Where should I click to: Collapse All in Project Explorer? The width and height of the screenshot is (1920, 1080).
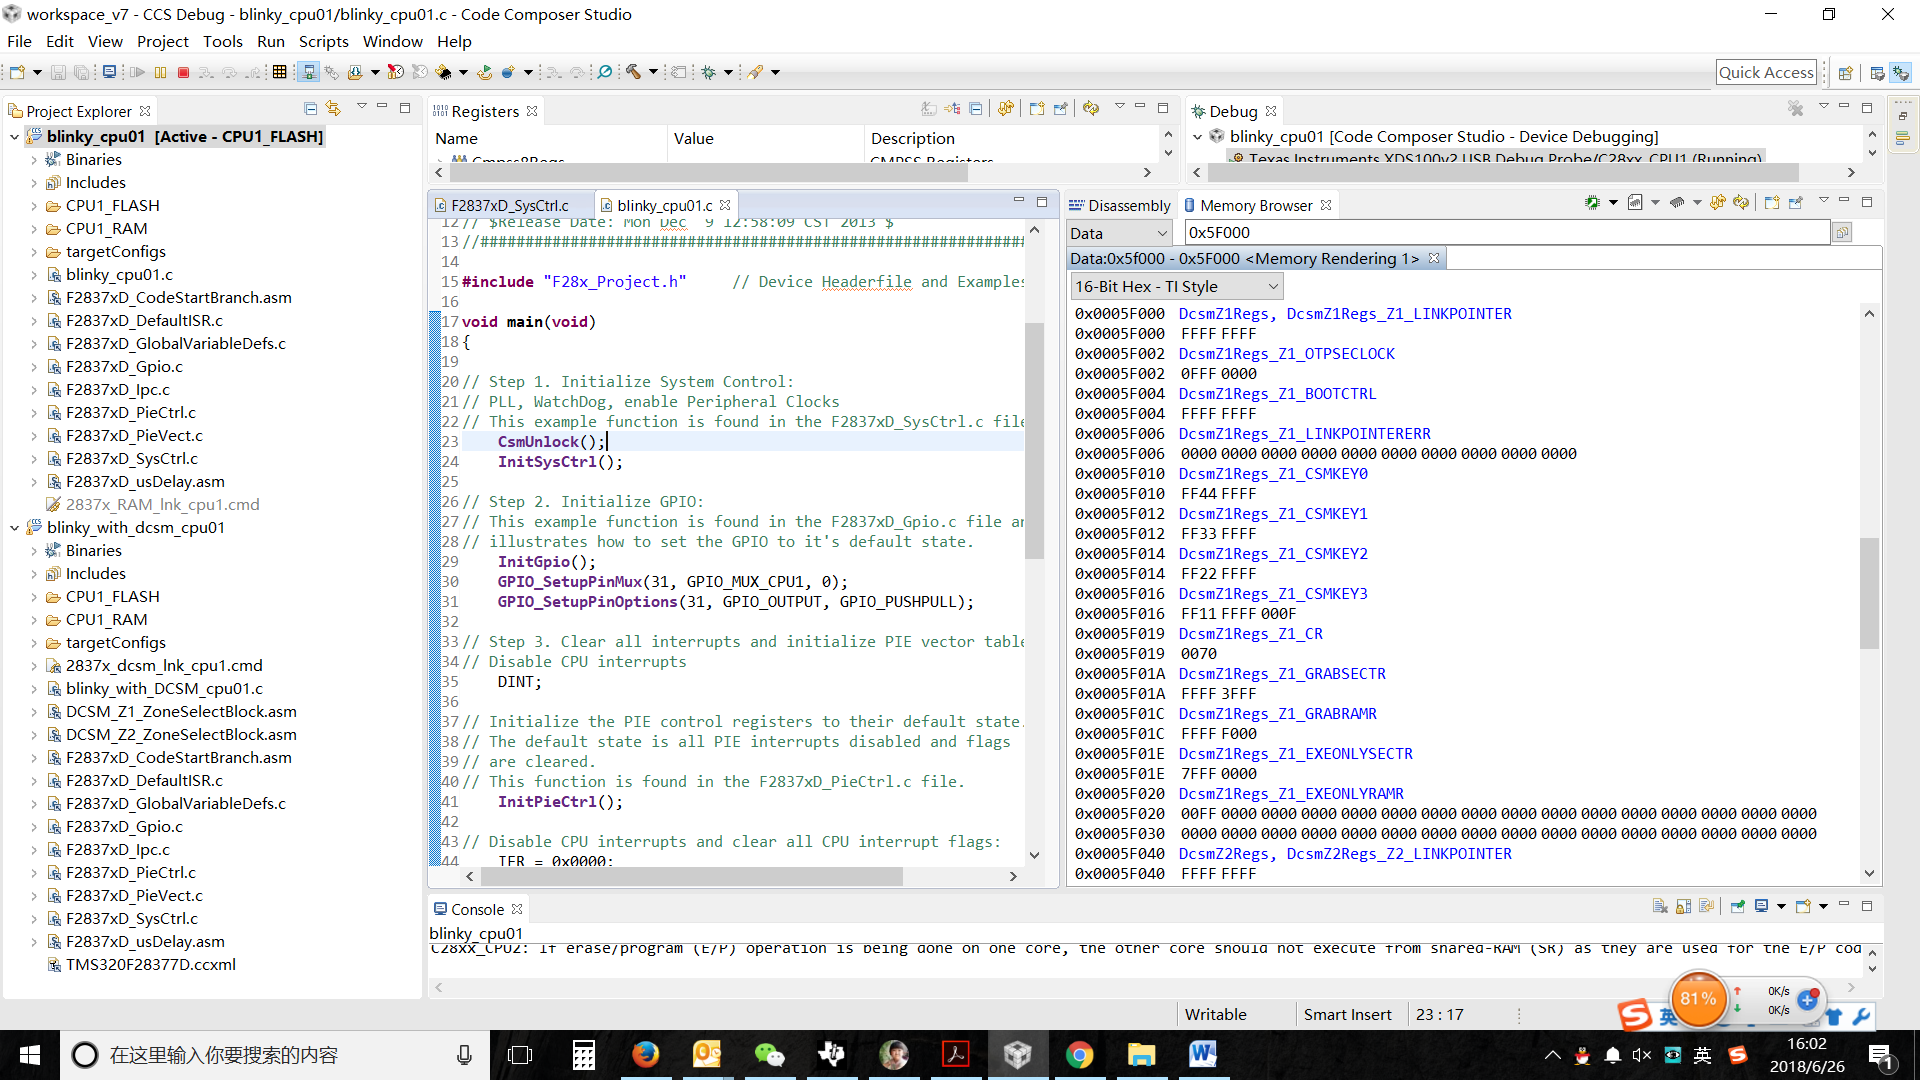[x=310, y=108]
